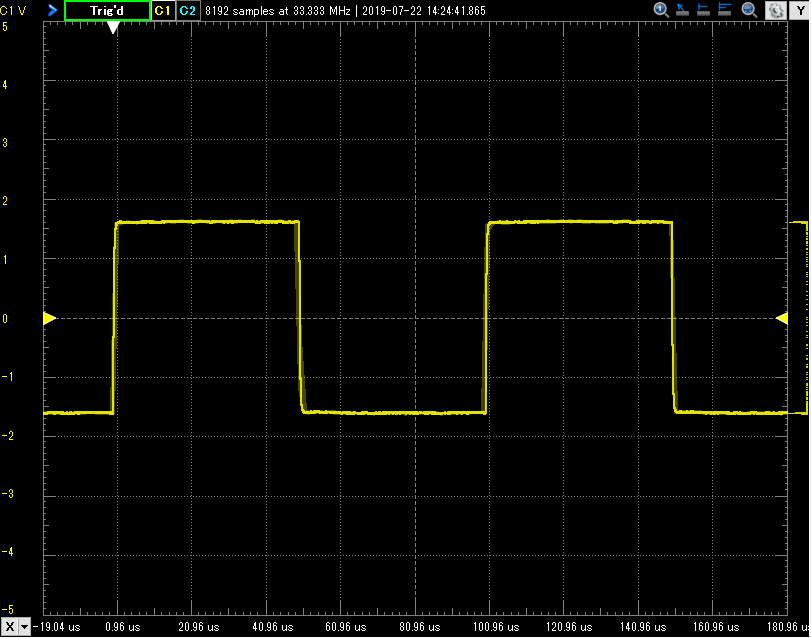This screenshot has height=638, width=811.
Task: Click the X cursors button
Action: pos(9,627)
